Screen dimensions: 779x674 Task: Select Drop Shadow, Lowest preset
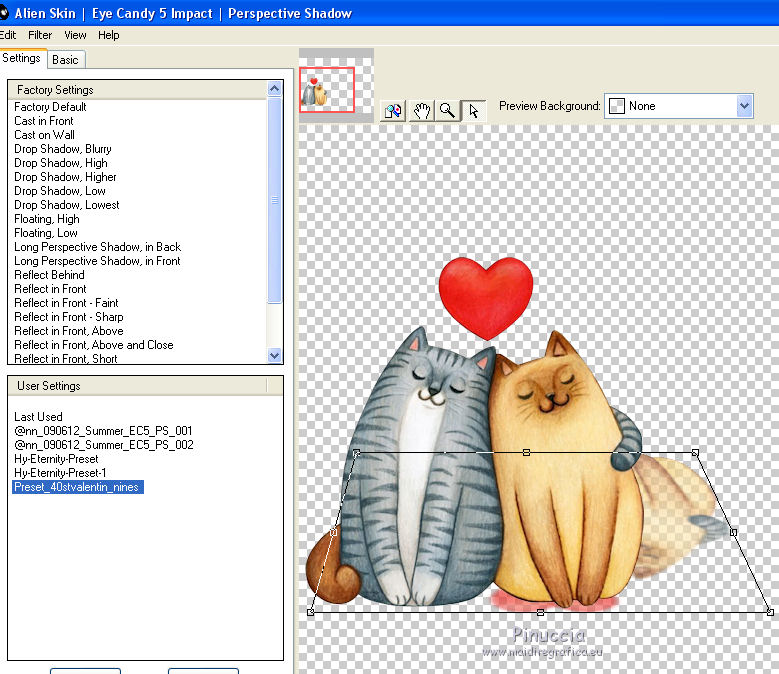[67, 205]
